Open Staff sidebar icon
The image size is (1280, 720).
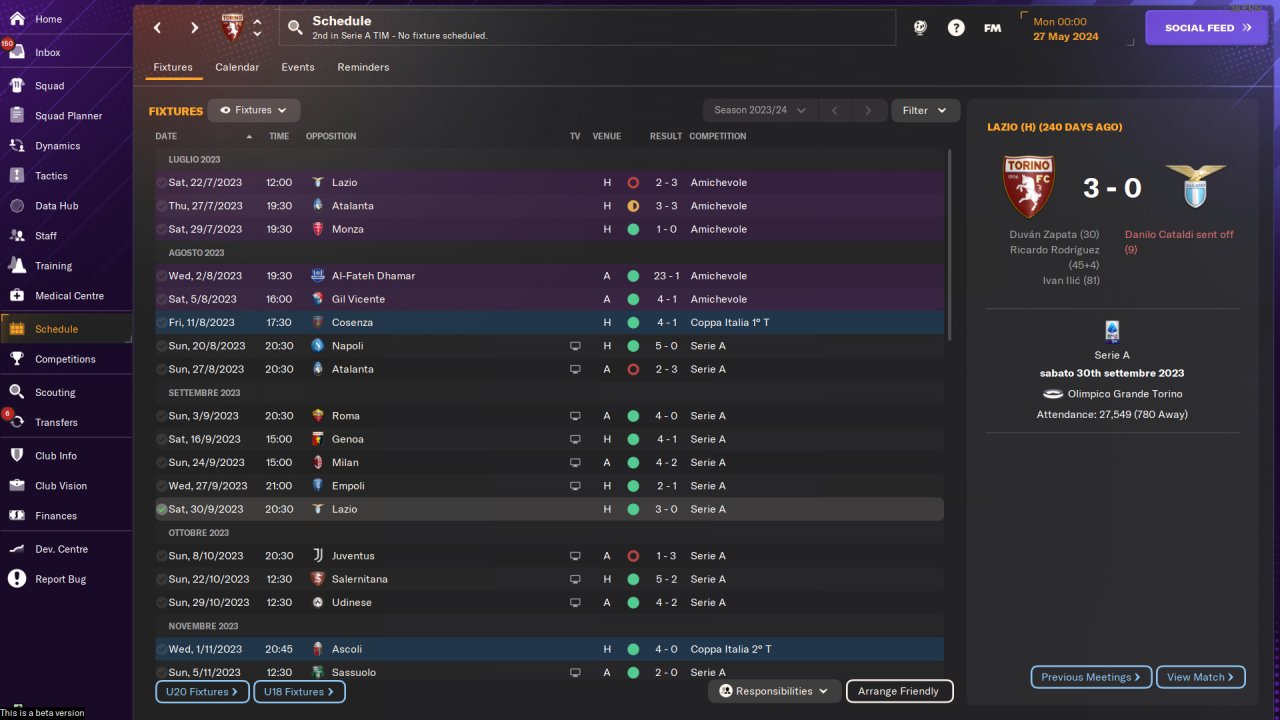coord(17,236)
